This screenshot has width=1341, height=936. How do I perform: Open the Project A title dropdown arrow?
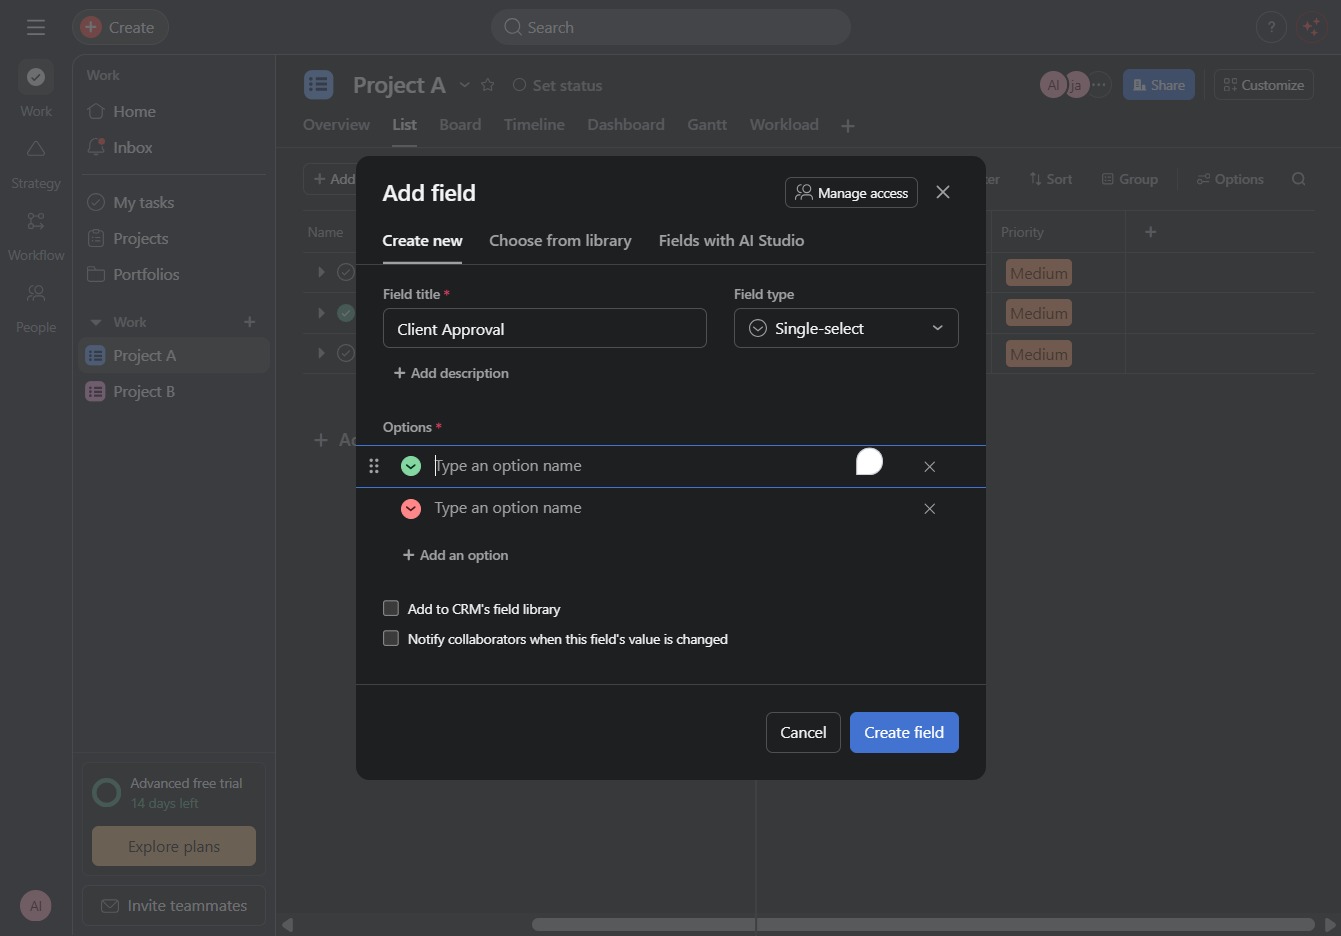(464, 85)
